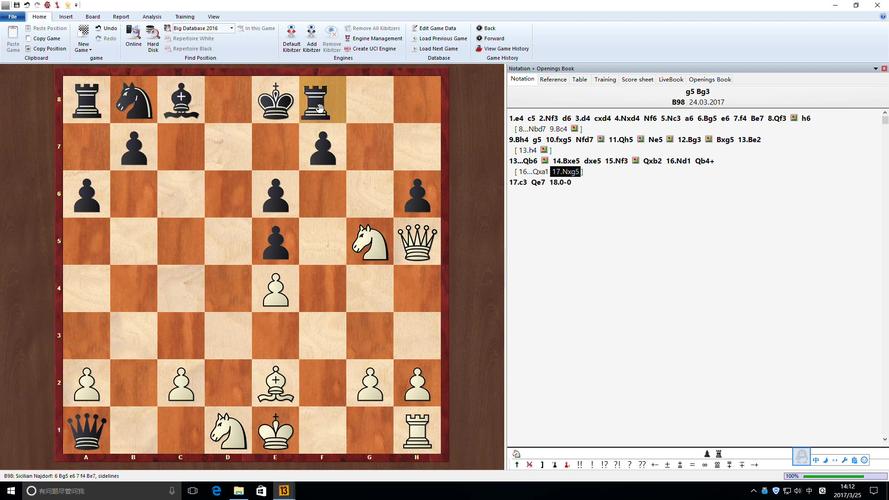Switch to the View ribbon tab
The image size is (889, 500).
point(213,17)
